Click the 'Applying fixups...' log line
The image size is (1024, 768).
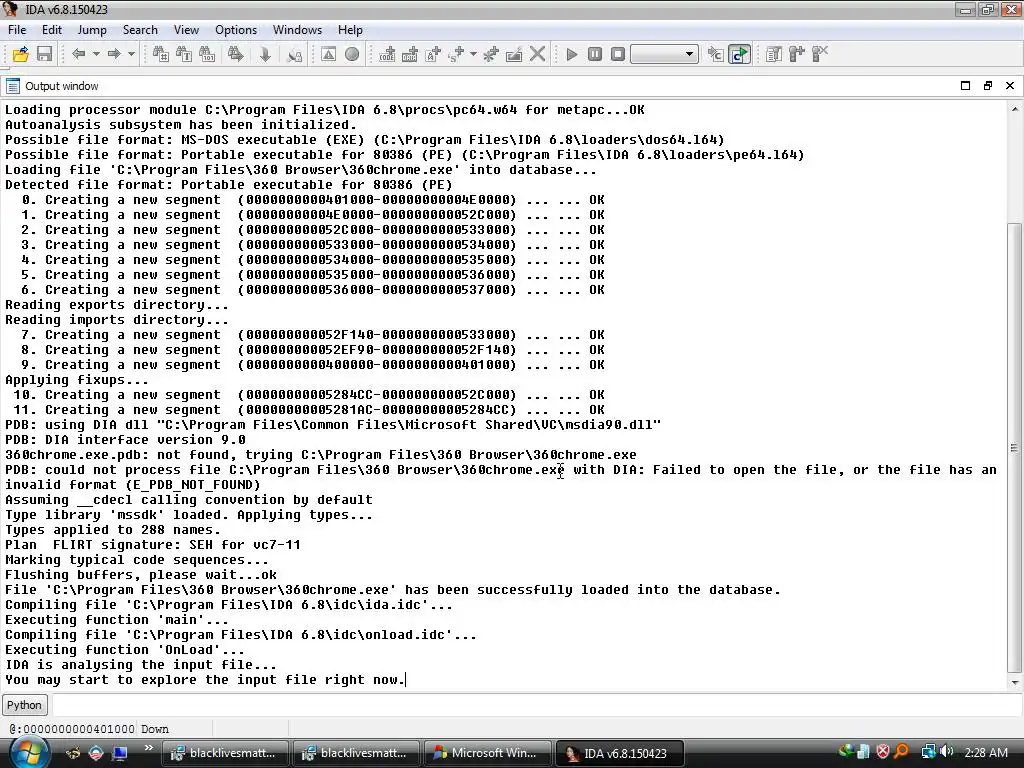(x=77, y=380)
